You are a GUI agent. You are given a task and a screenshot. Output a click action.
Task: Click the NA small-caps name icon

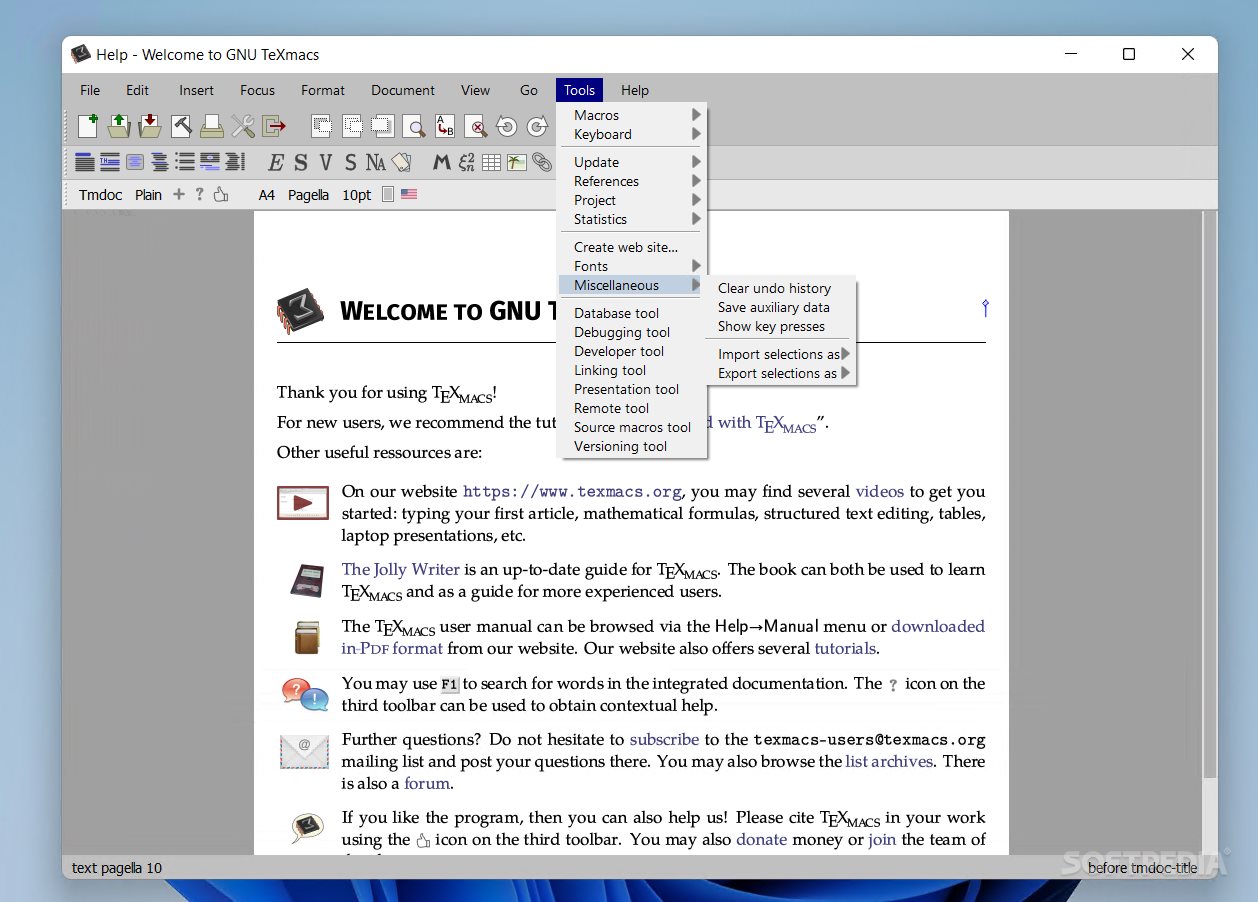[x=375, y=162]
